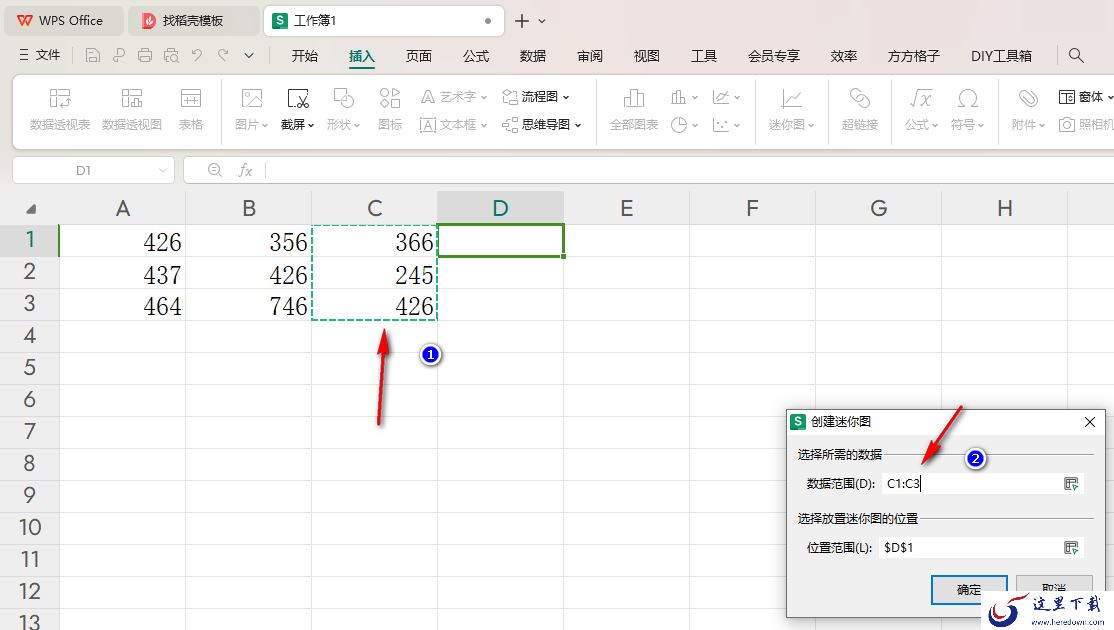This screenshot has height=630, width=1114.
Task: Open the PivotTable (数据透视表) tool
Action: pos(60,109)
